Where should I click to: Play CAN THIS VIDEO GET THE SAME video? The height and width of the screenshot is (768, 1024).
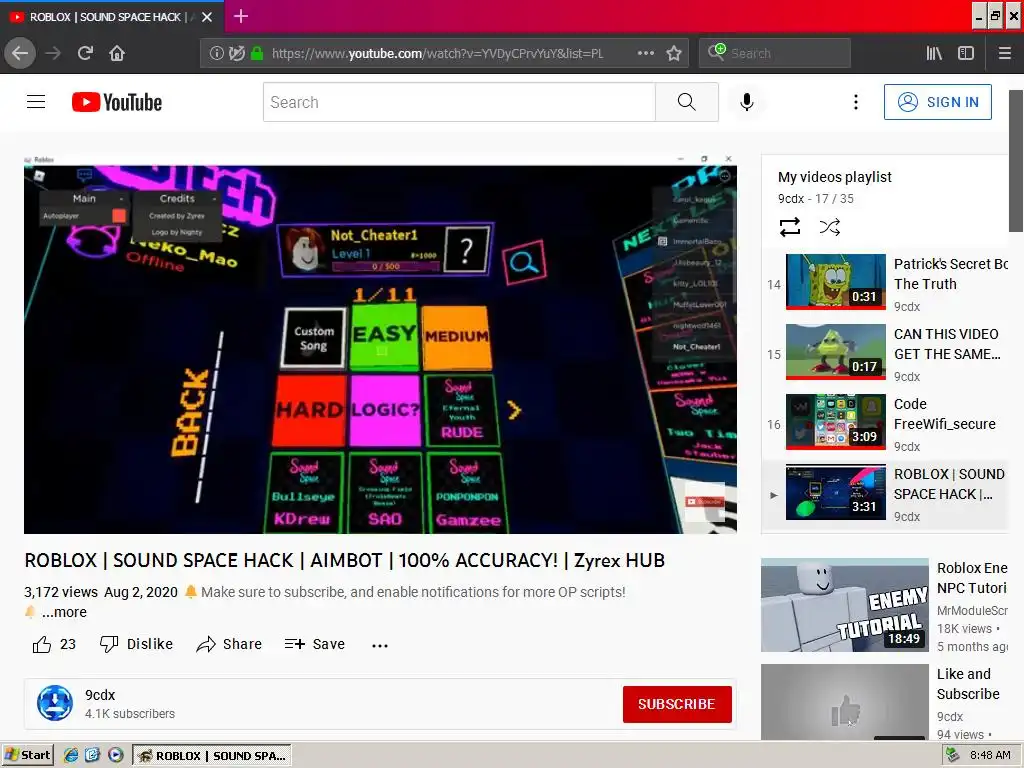click(x=886, y=351)
